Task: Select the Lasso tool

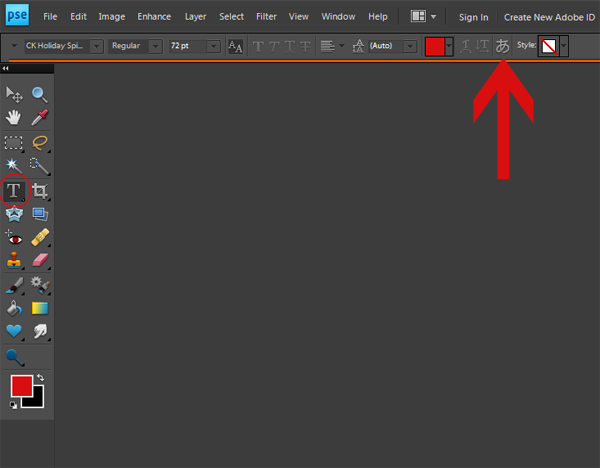Action: pyautogui.click(x=40, y=143)
